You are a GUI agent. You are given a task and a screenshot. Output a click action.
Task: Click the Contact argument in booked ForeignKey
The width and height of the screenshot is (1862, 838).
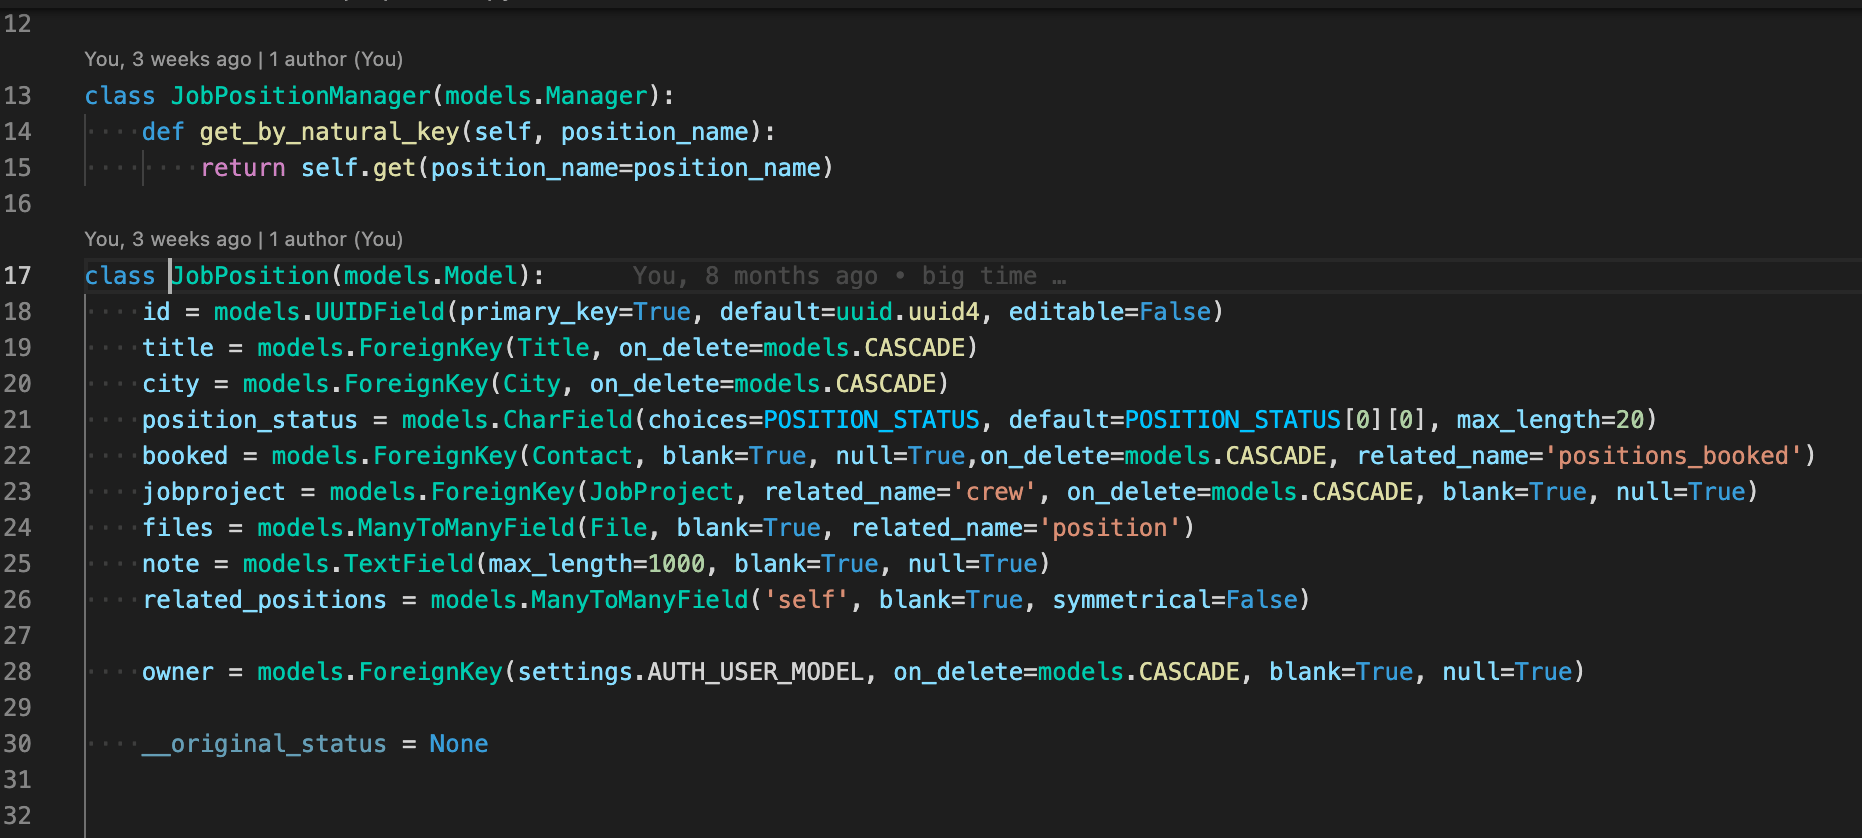coord(582,456)
